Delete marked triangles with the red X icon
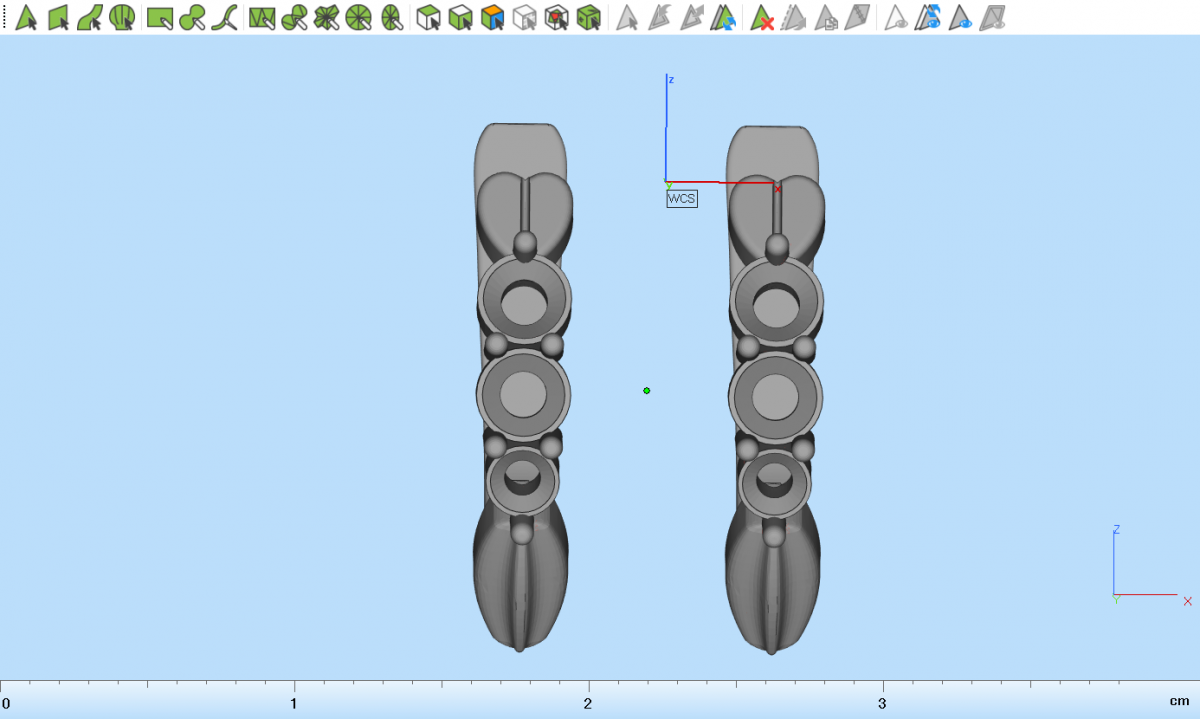This screenshot has height=719, width=1200. (763, 17)
